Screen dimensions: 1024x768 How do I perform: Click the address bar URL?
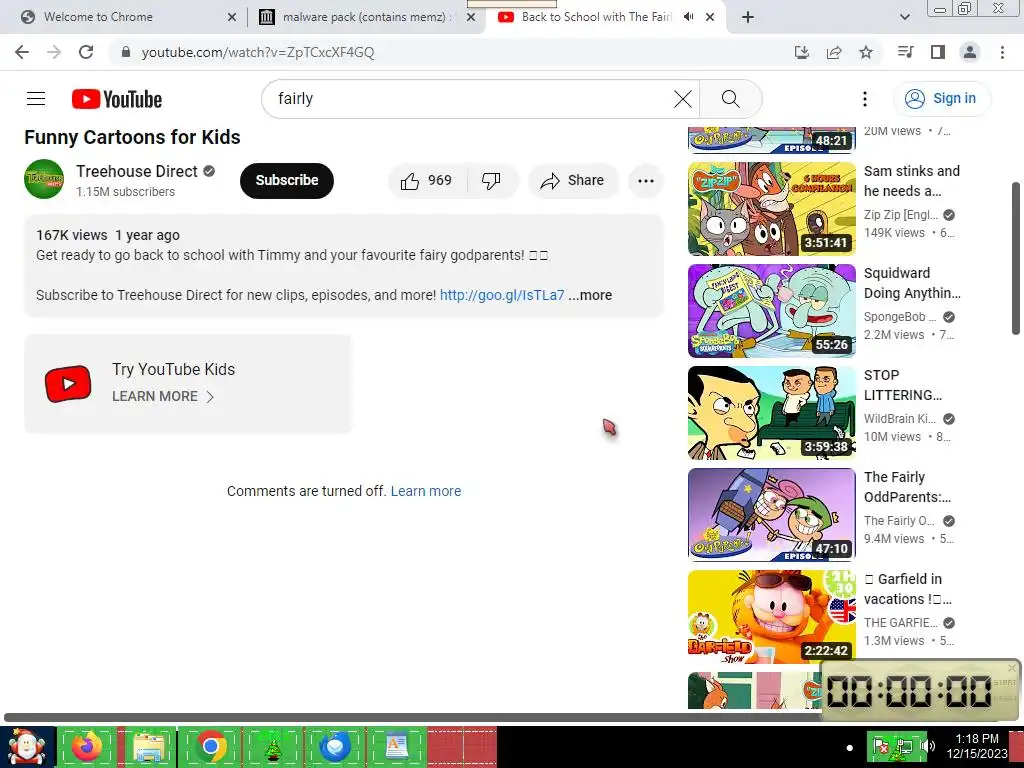pyautogui.click(x=258, y=52)
